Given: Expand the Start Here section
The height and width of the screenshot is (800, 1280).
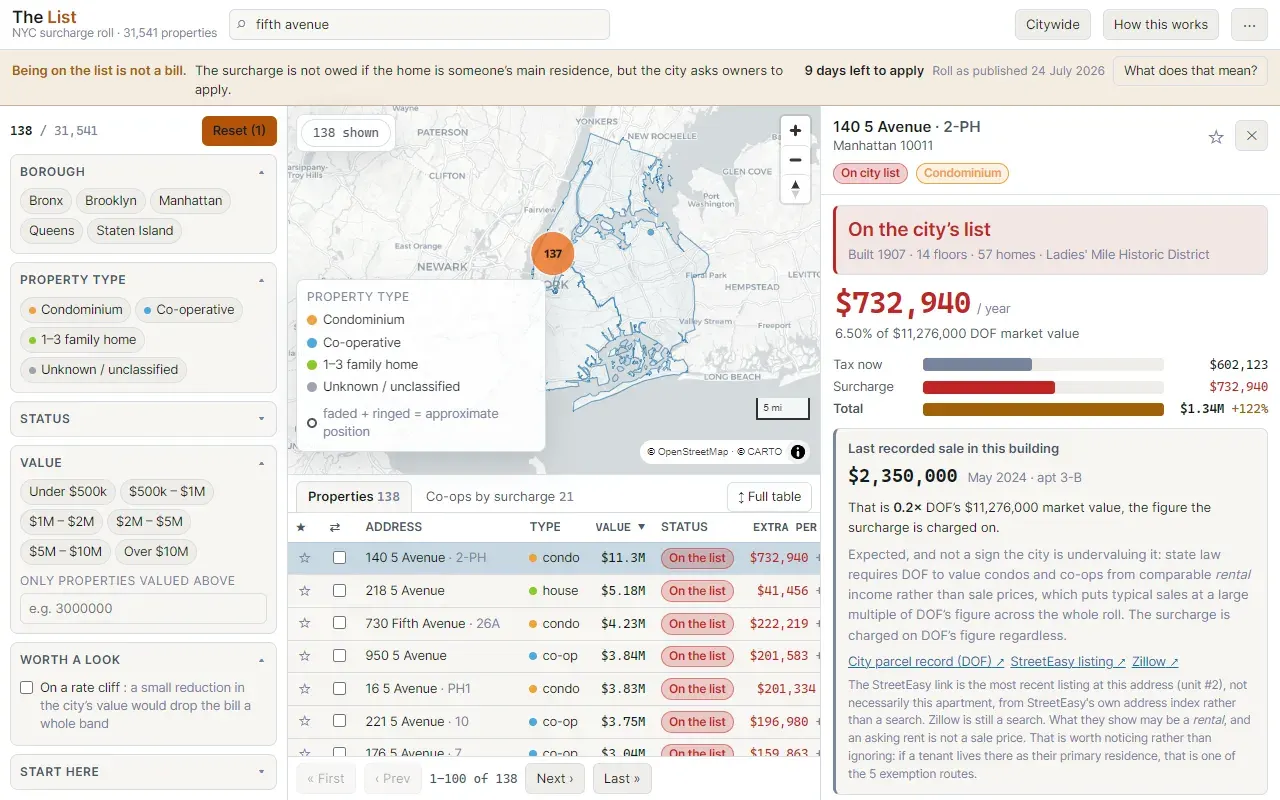Looking at the screenshot, I should pyautogui.click(x=143, y=772).
